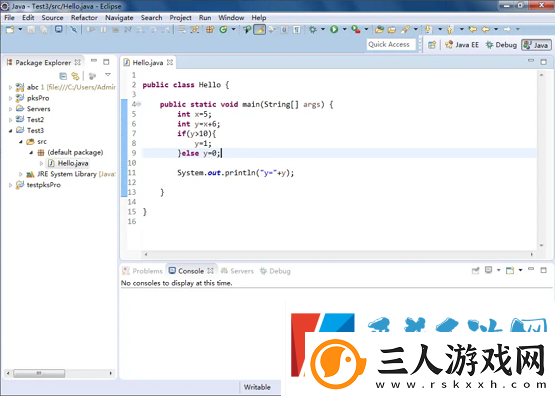Click the Open Task folder icon
Screen dimensions: 555x396
point(392,30)
